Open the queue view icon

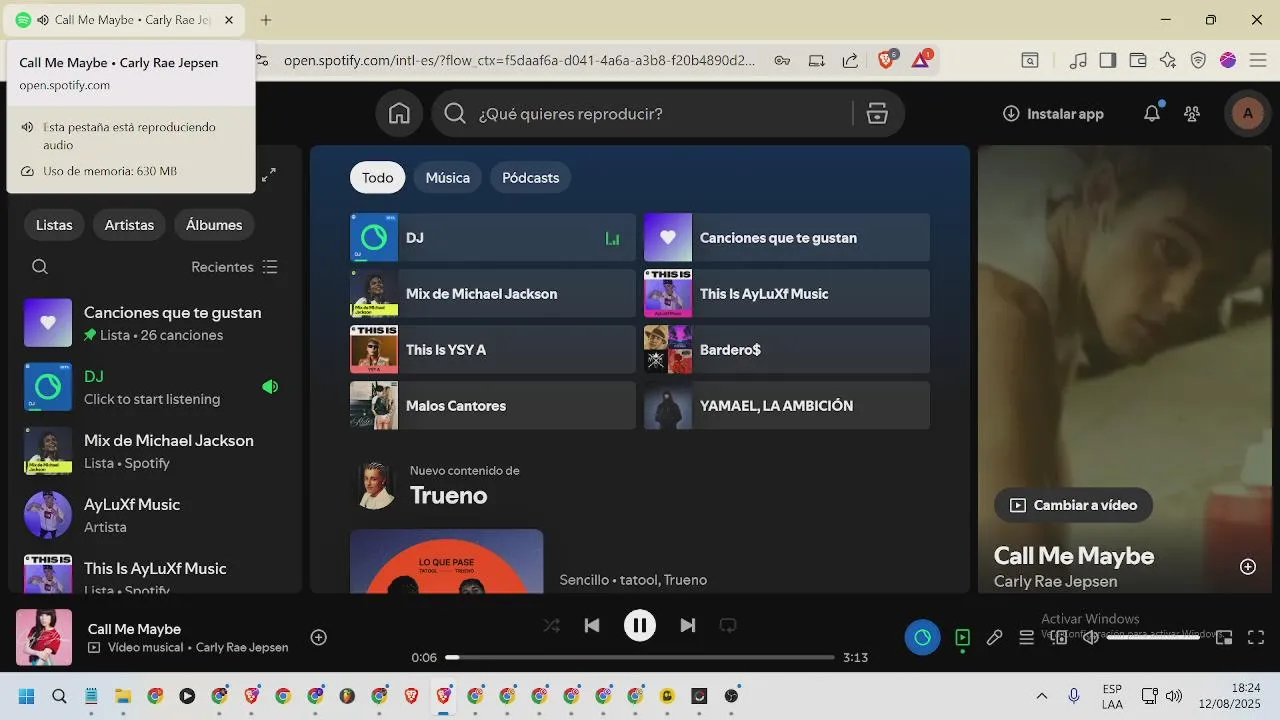point(1026,638)
